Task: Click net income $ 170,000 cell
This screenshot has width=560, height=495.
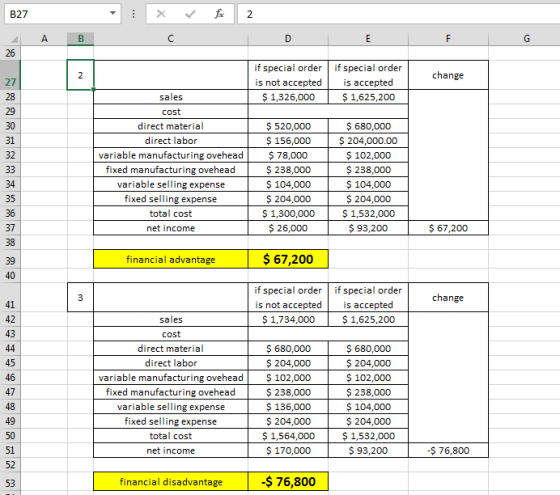Action: click(288, 450)
